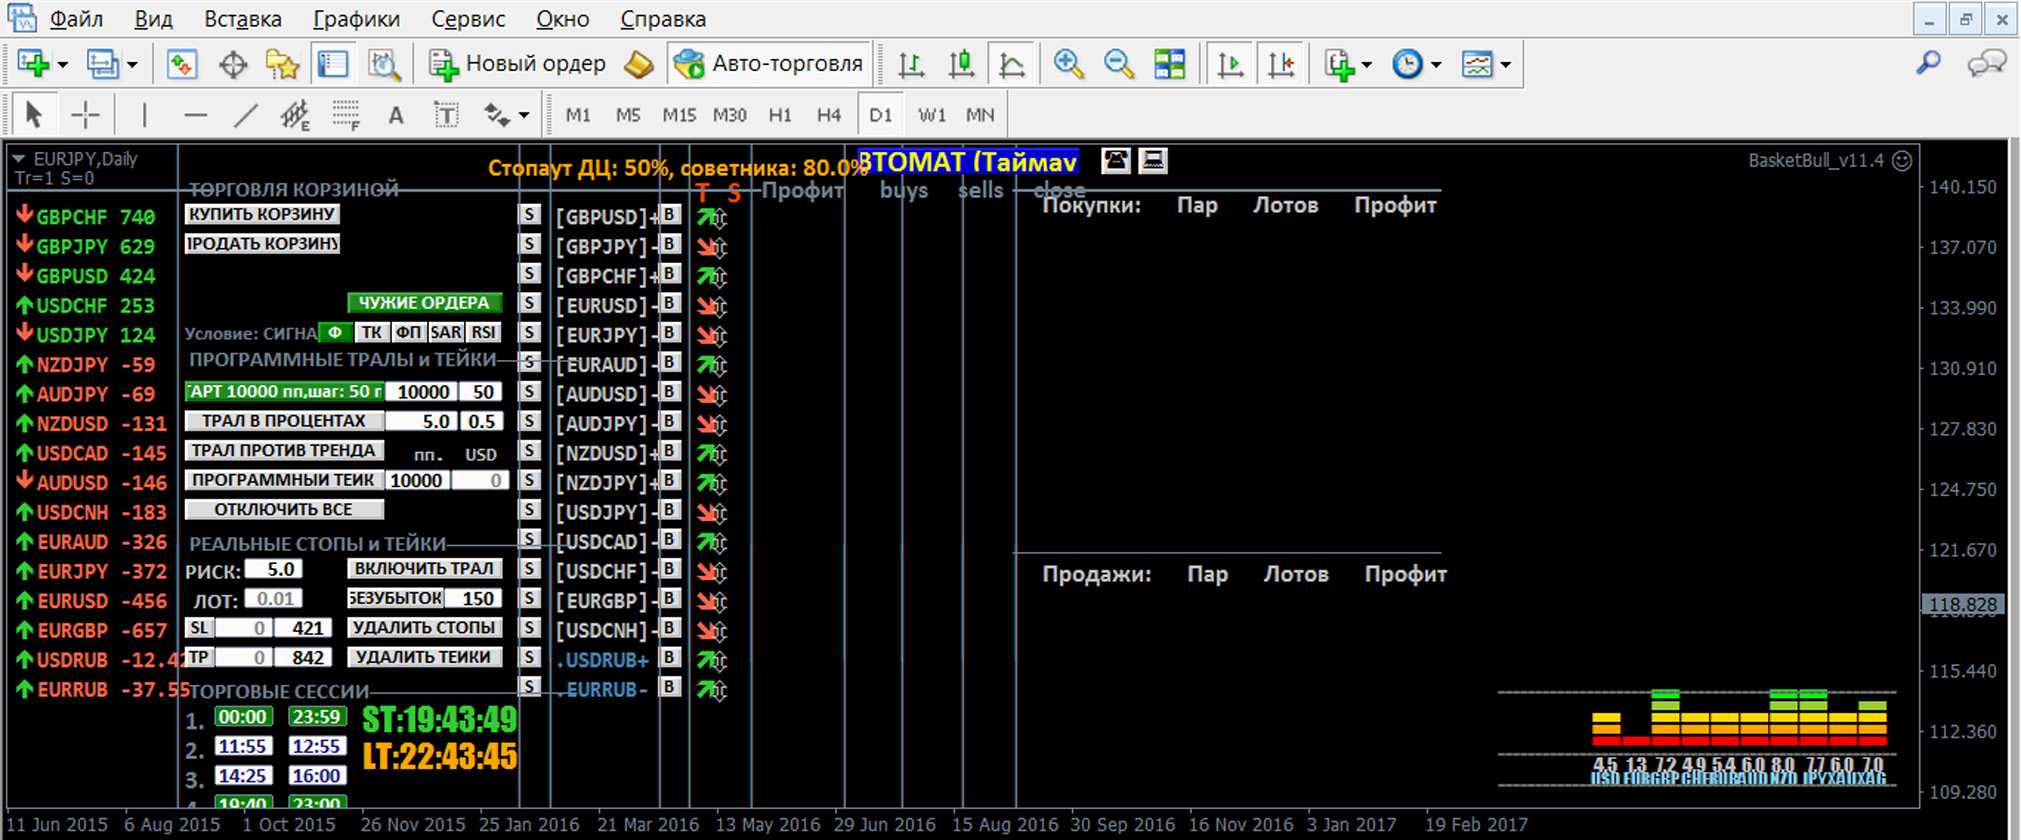Draw a trendline with the line tool
Image resolution: width=2021 pixels, height=840 pixels.
(245, 116)
